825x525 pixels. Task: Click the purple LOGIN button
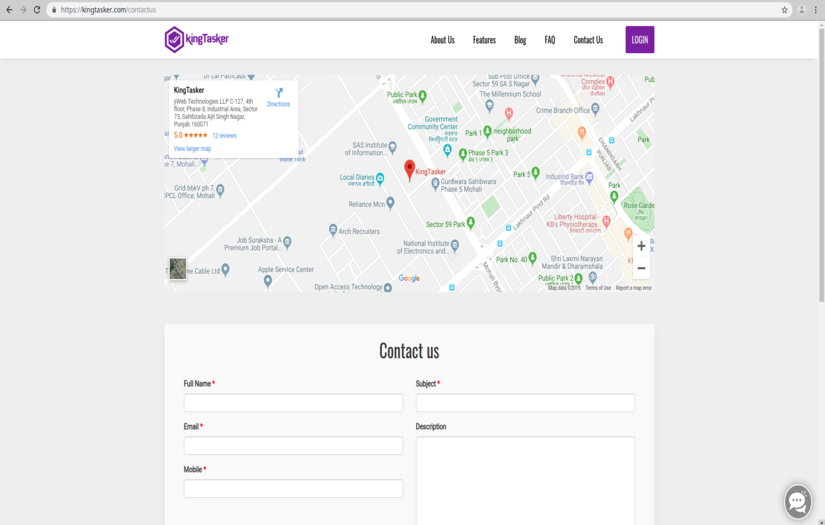pos(640,39)
